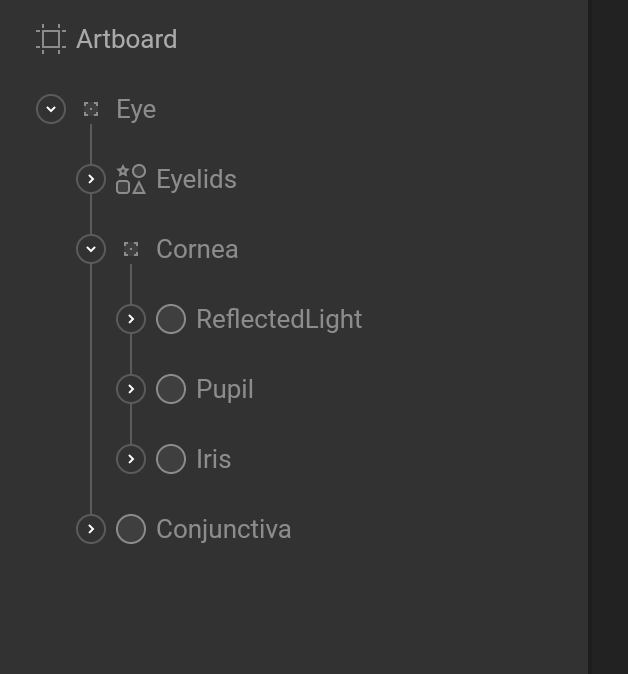Click the Pupil ellipse icon

click(171, 389)
